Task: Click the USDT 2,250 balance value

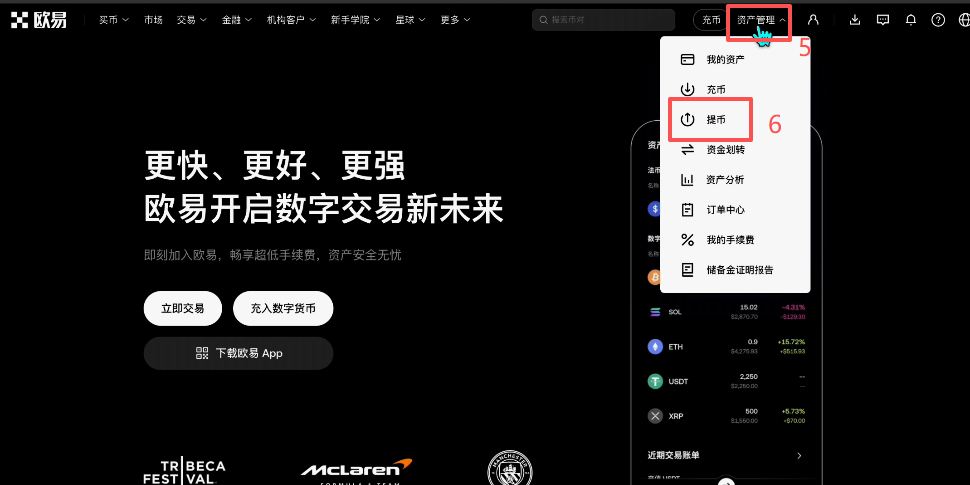Action: click(x=749, y=377)
